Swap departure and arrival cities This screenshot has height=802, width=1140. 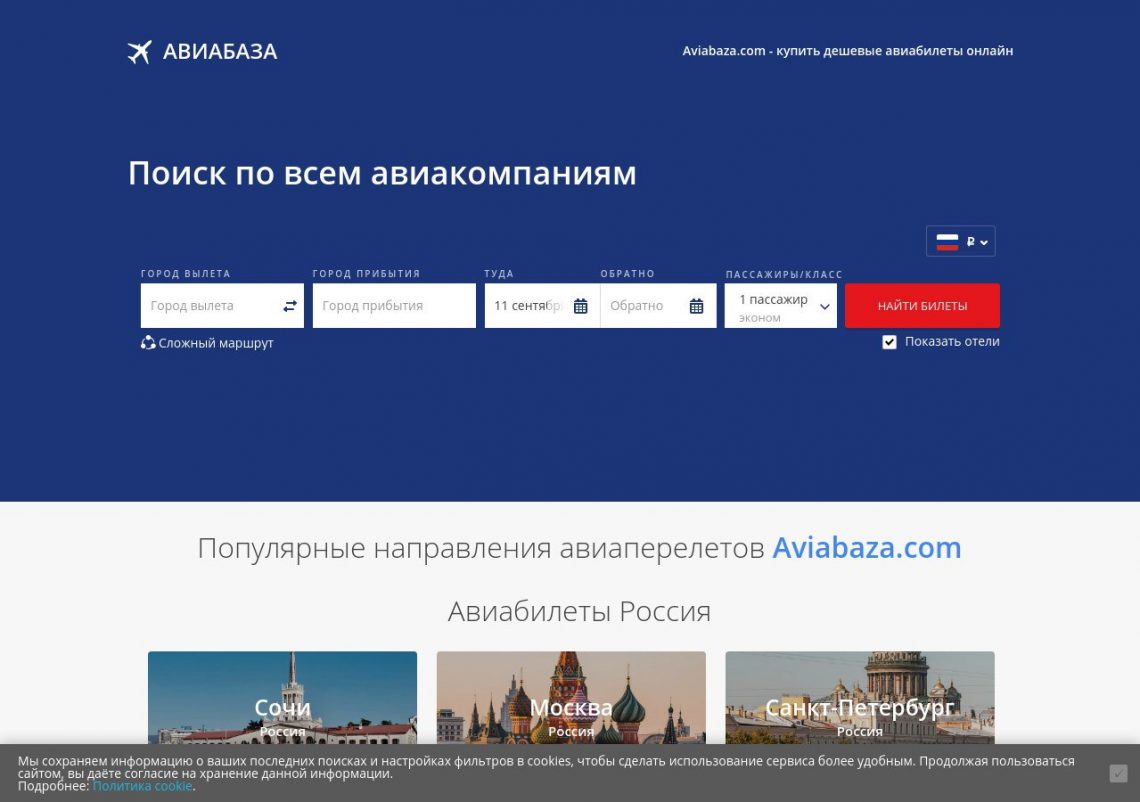[290, 306]
